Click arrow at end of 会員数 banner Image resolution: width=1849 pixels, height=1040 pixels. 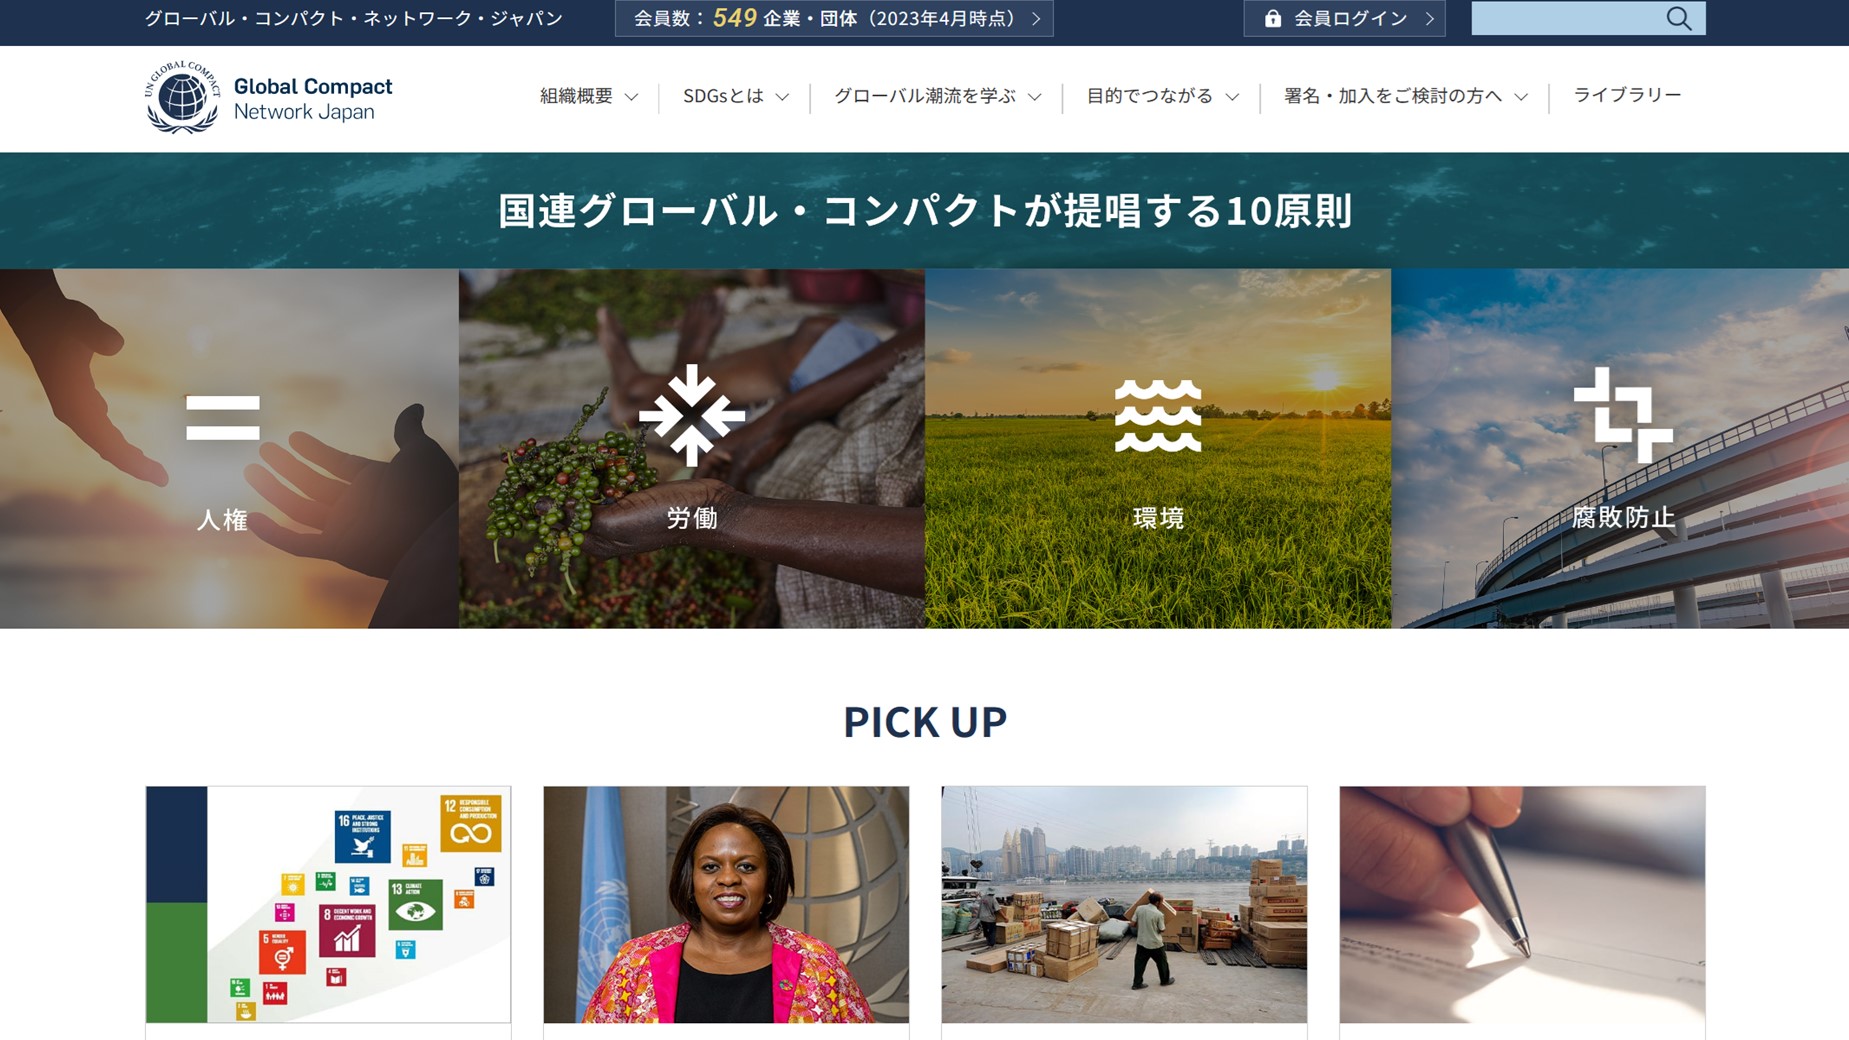[1036, 18]
